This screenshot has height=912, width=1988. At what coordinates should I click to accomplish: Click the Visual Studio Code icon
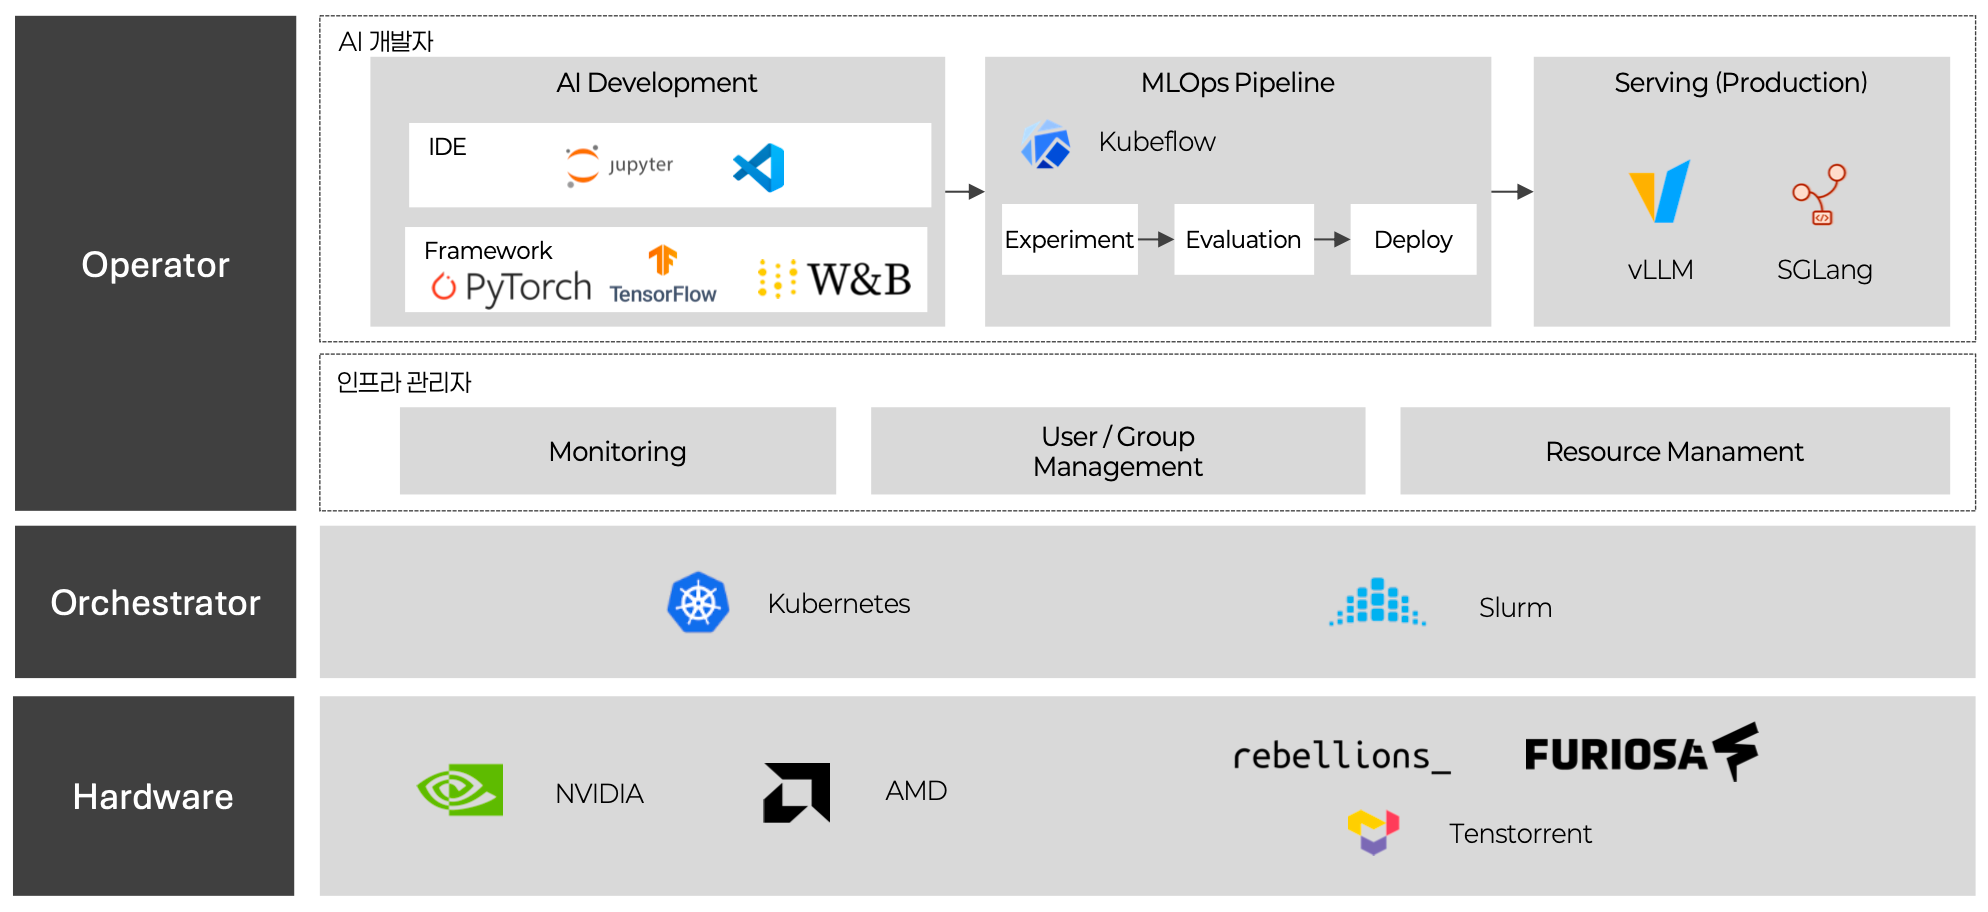759,168
